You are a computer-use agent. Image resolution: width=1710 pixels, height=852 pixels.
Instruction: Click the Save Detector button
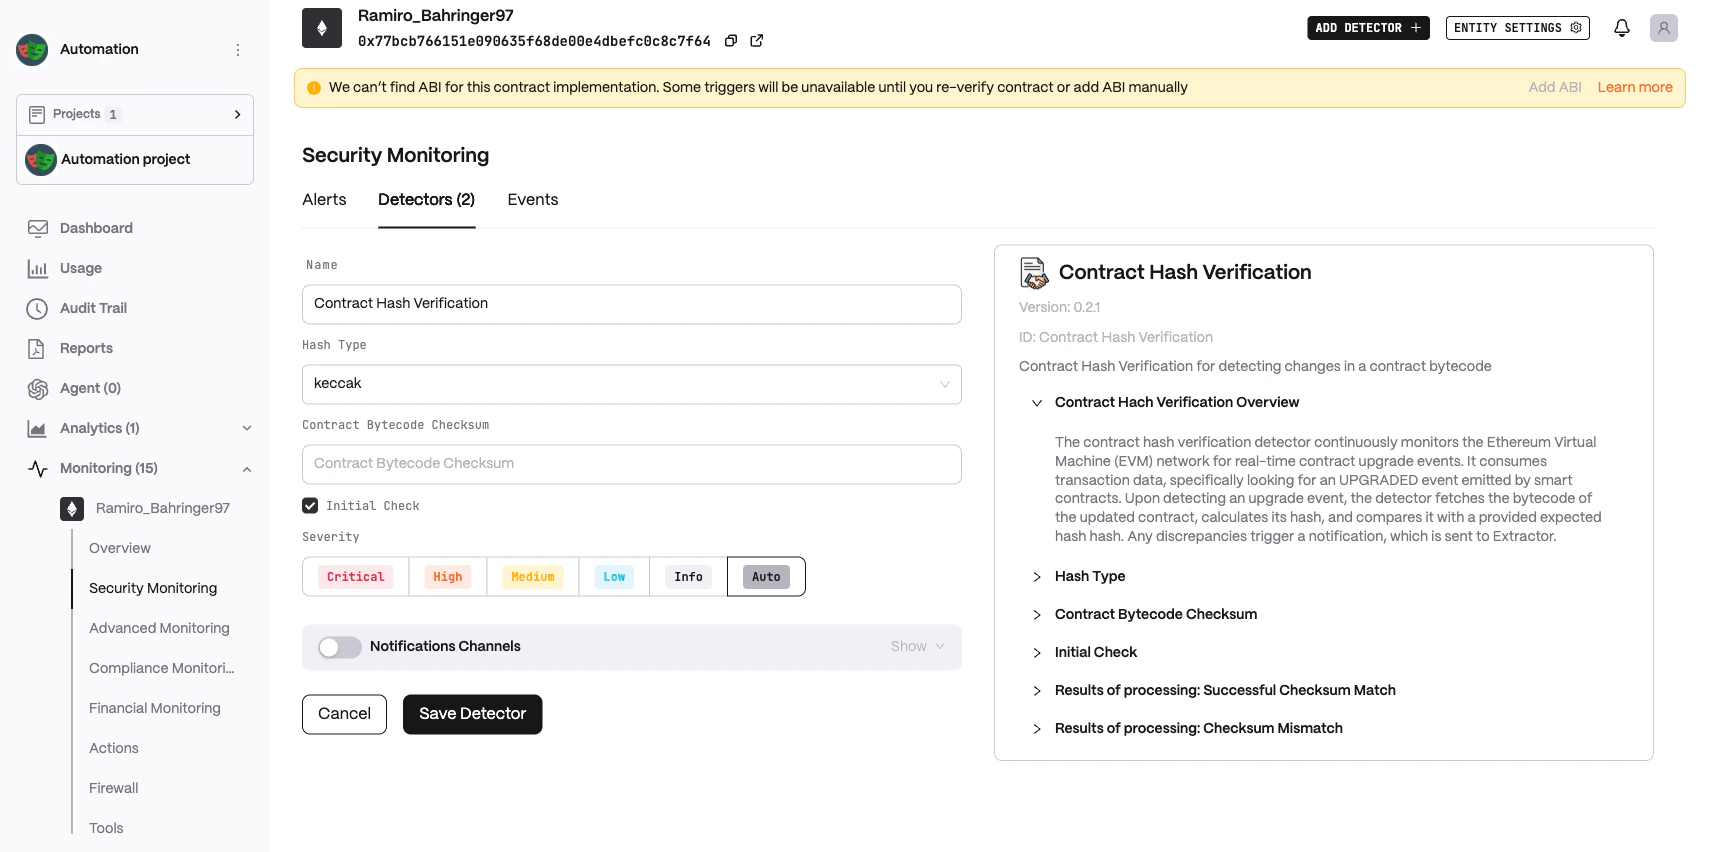pyautogui.click(x=472, y=714)
